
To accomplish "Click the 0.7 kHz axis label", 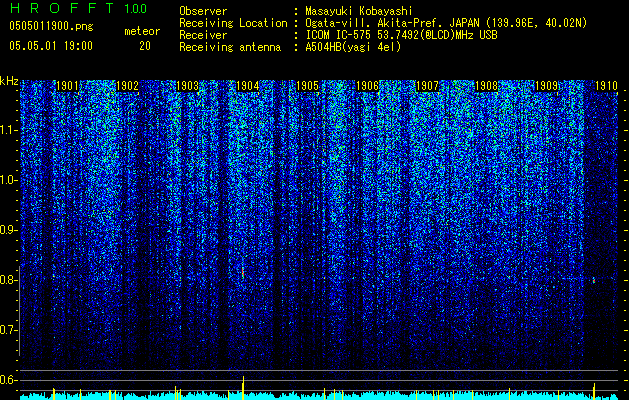I will [9, 330].
